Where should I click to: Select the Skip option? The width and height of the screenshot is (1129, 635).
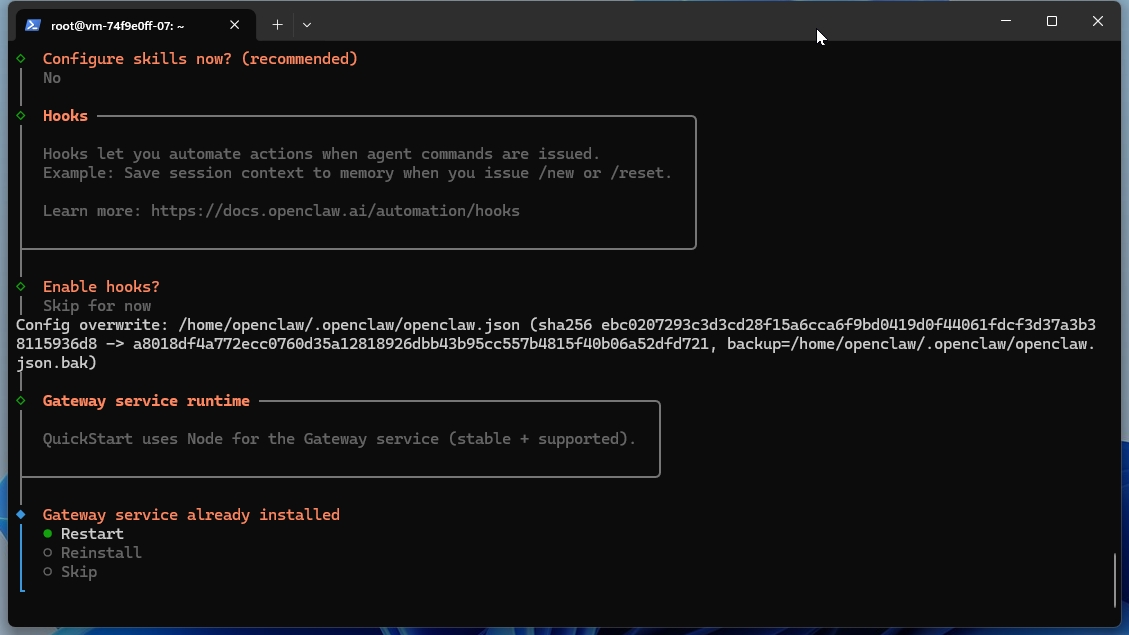79,571
